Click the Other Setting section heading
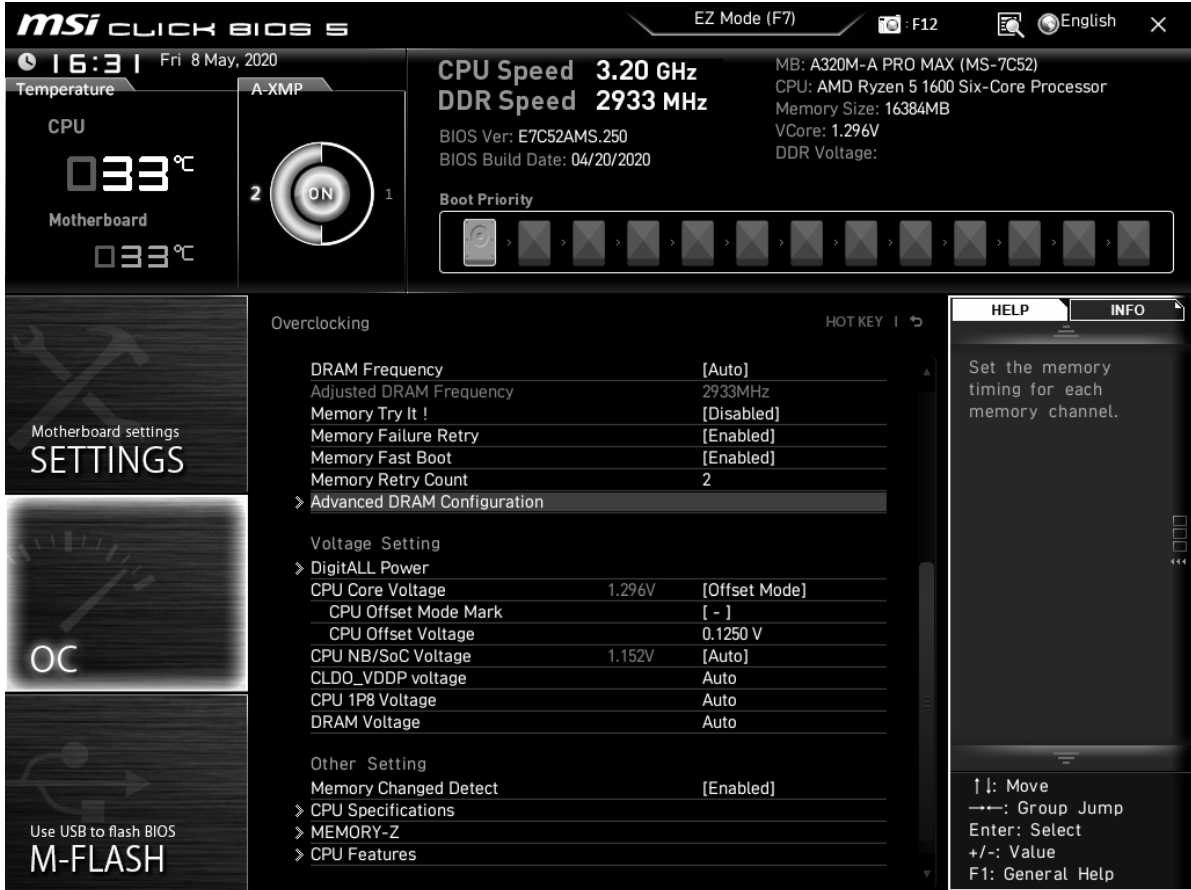 pos(368,764)
